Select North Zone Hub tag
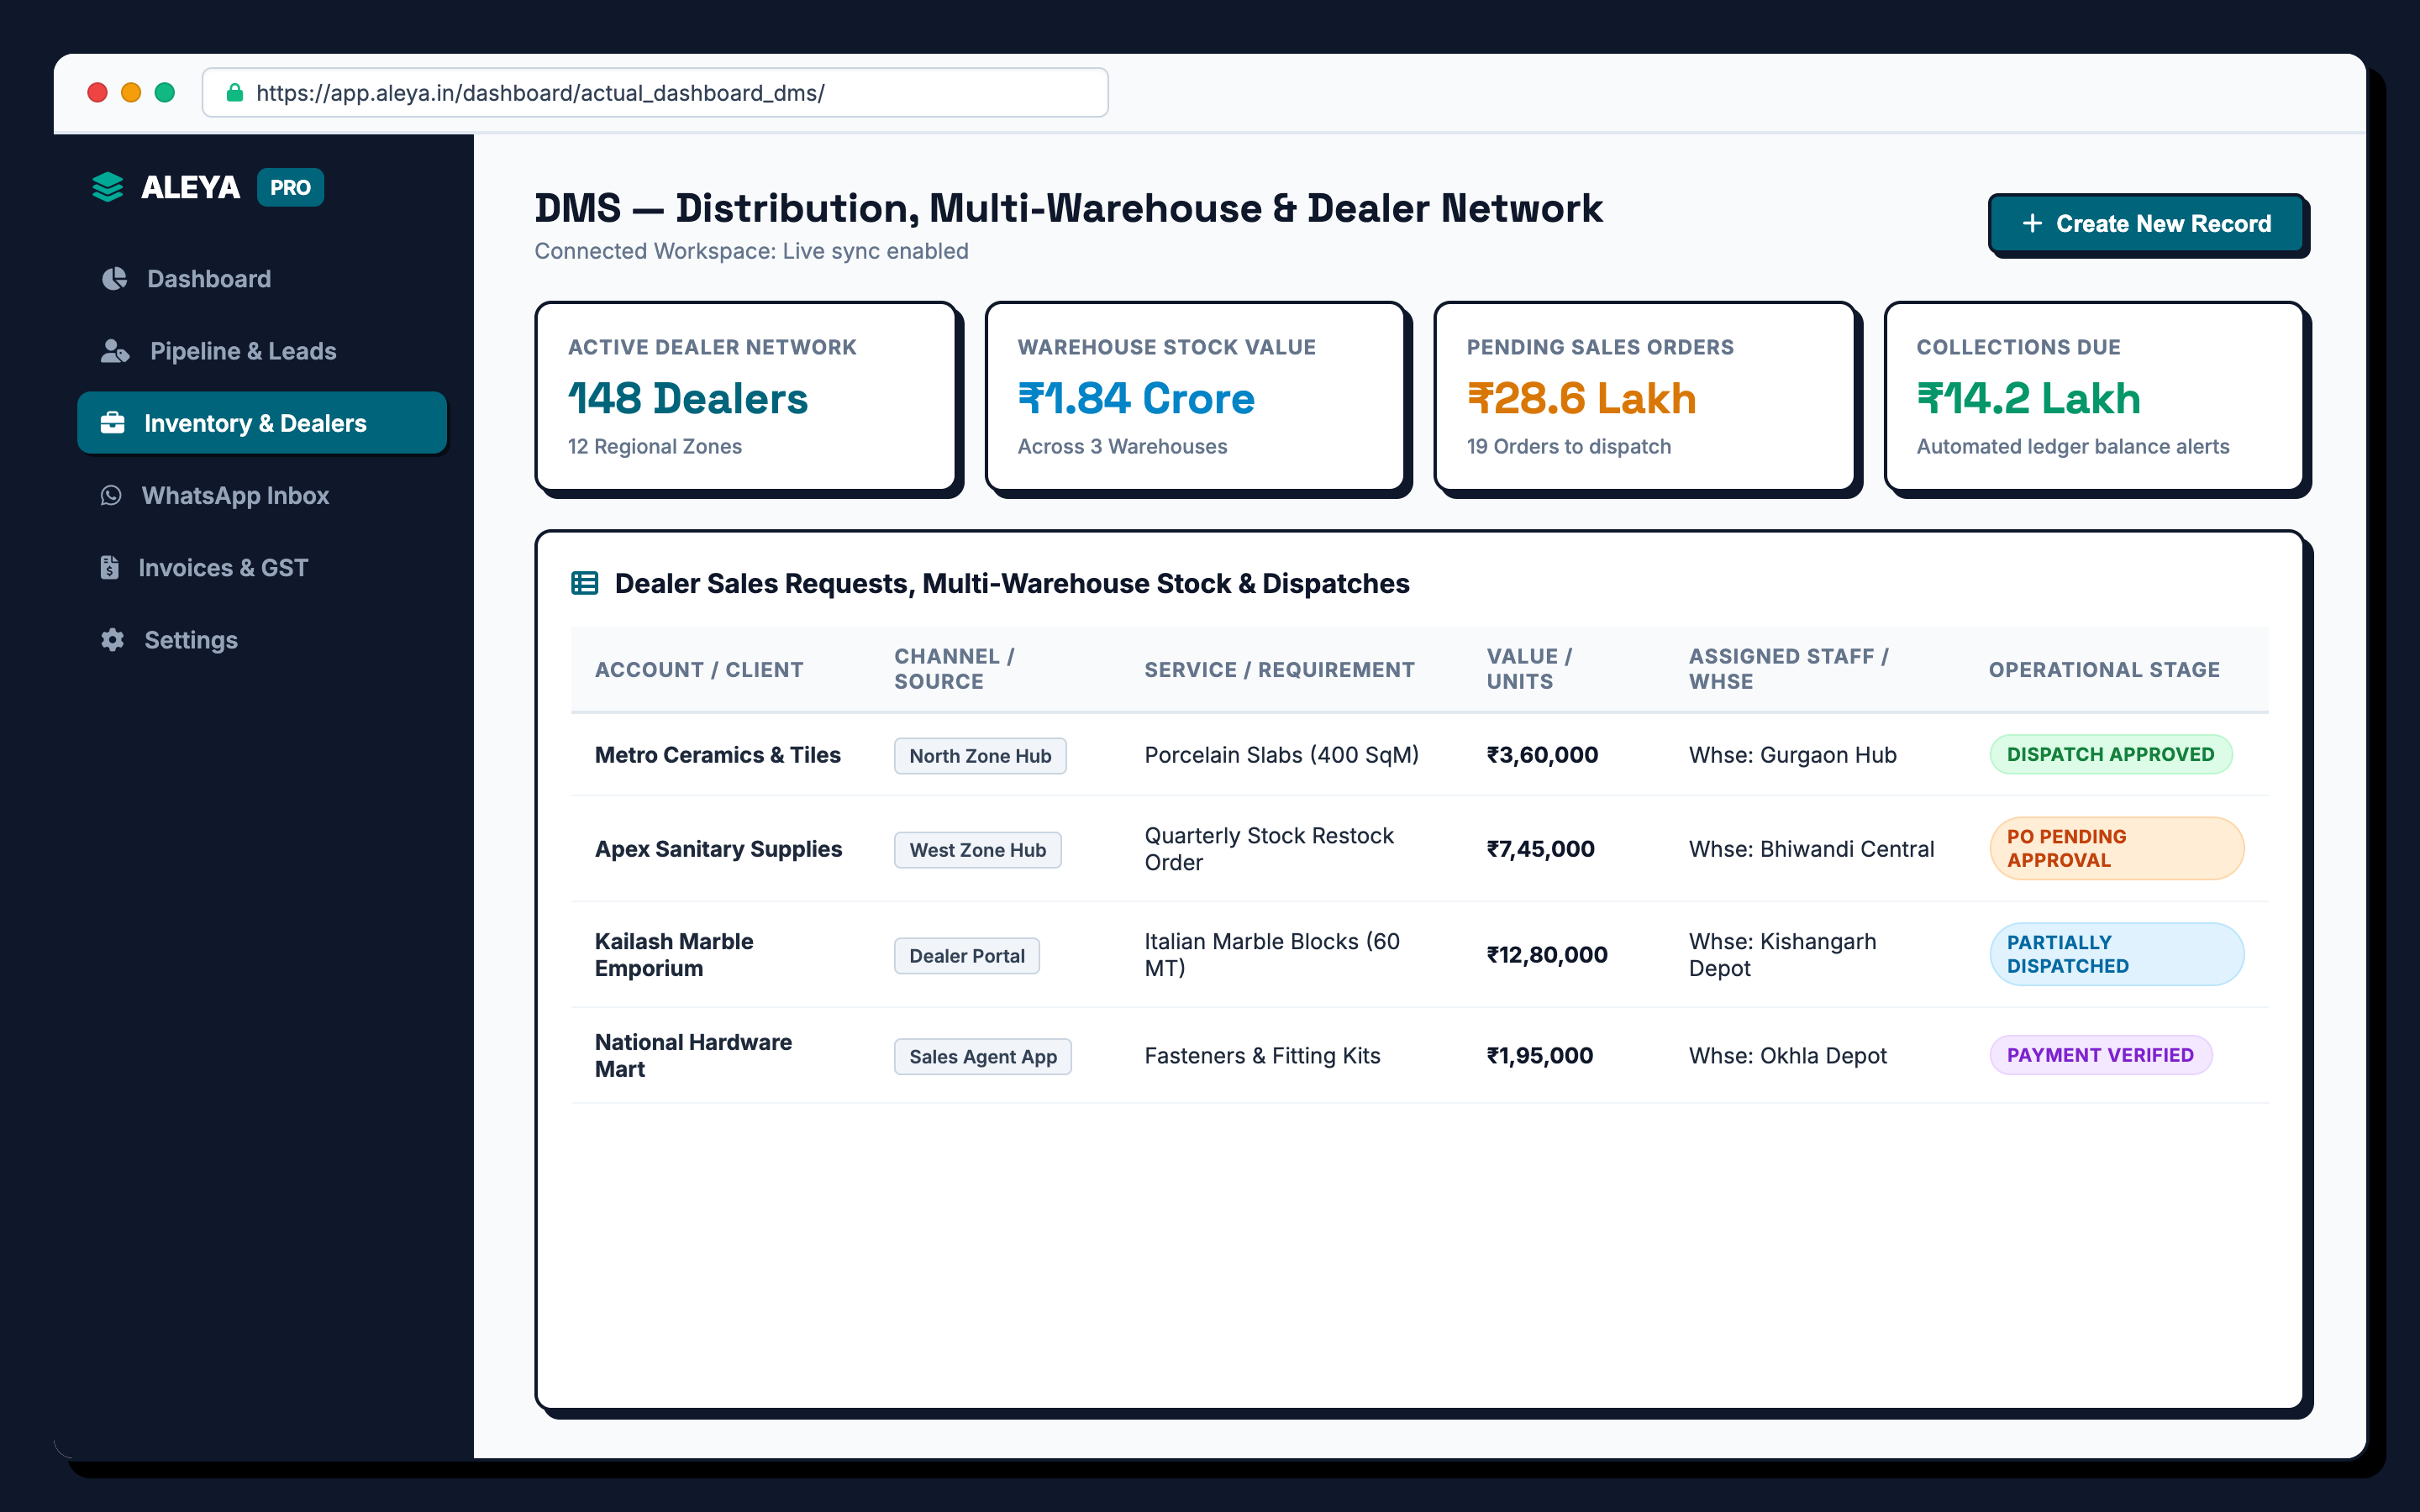 pos(980,756)
